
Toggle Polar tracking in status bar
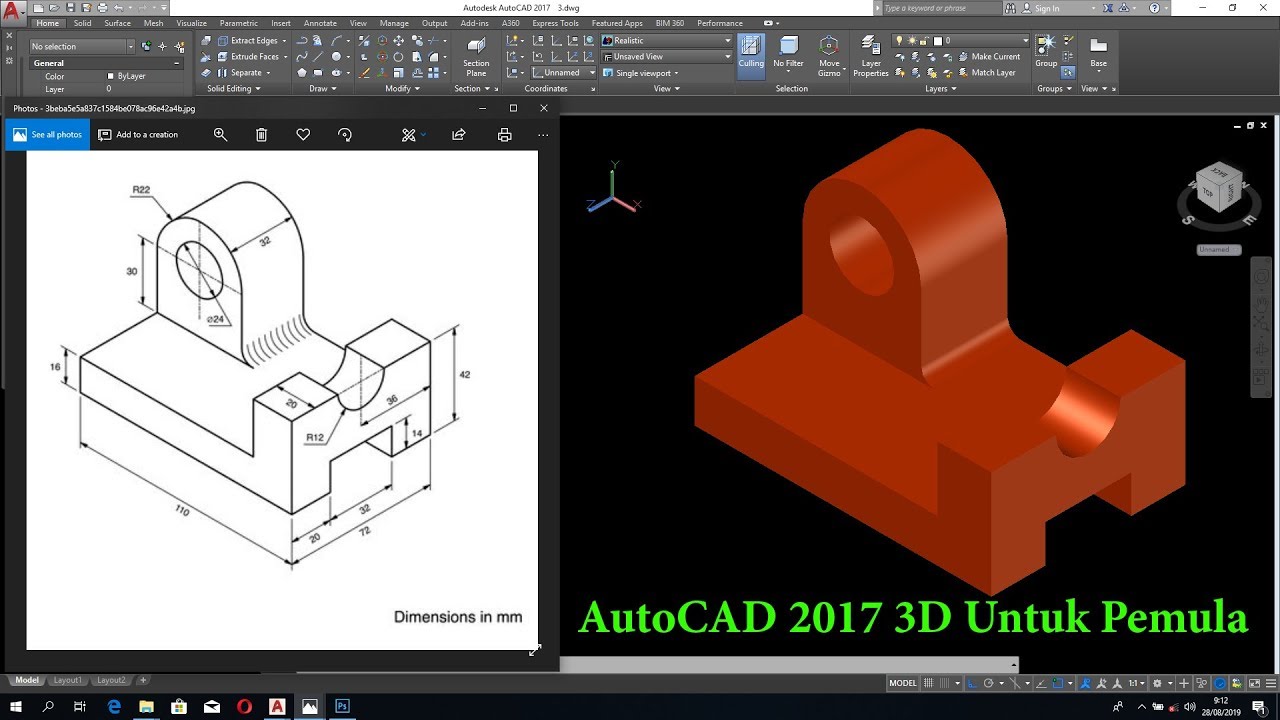click(x=988, y=683)
